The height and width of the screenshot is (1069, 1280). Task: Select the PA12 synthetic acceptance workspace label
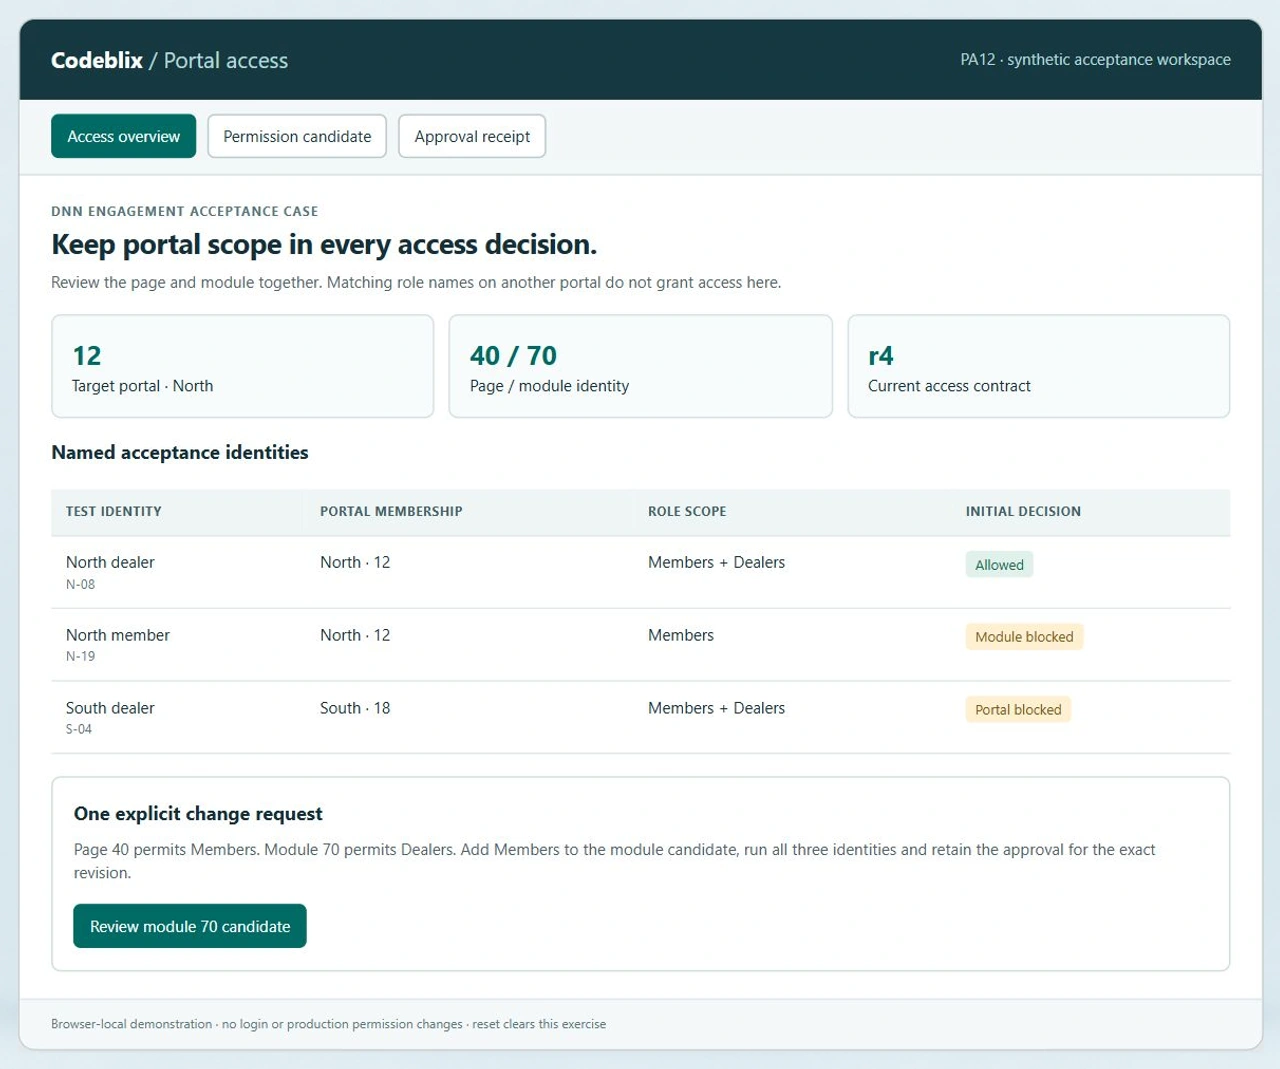point(1095,60)
